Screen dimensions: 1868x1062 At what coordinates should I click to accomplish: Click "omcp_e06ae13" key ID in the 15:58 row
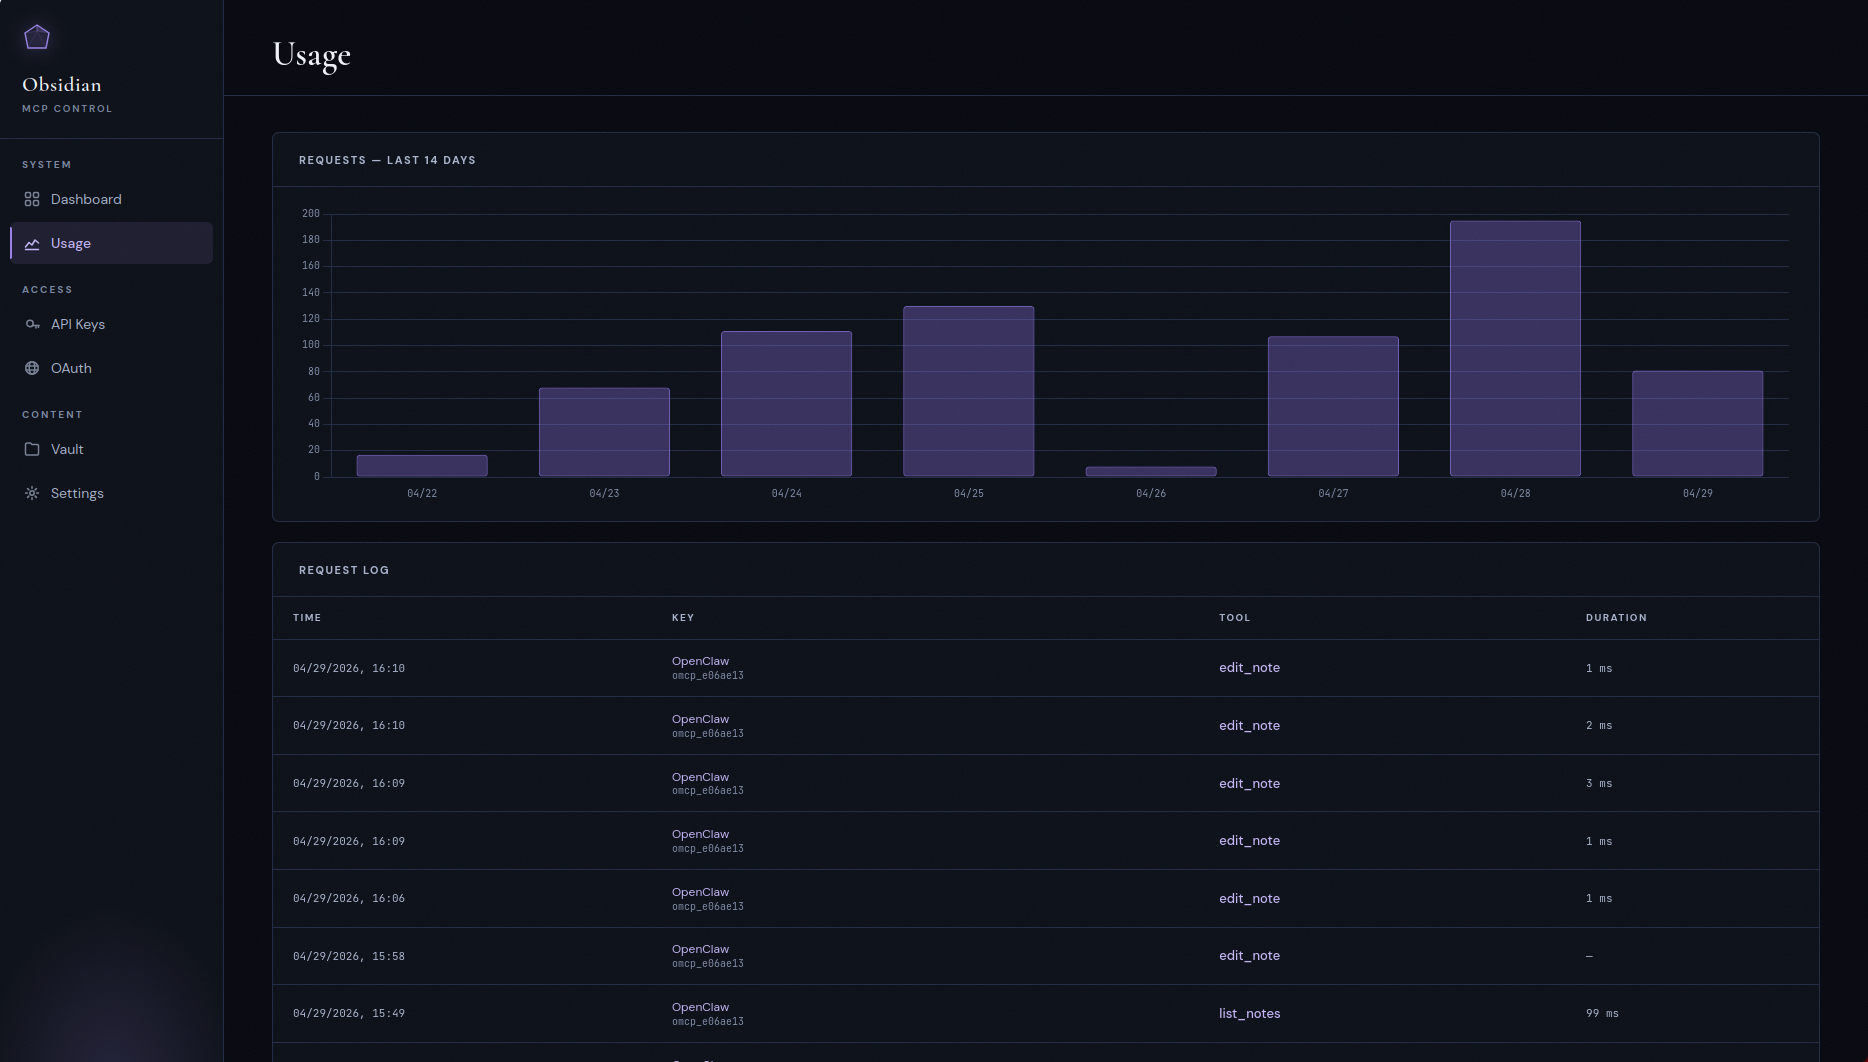[708, 964]
